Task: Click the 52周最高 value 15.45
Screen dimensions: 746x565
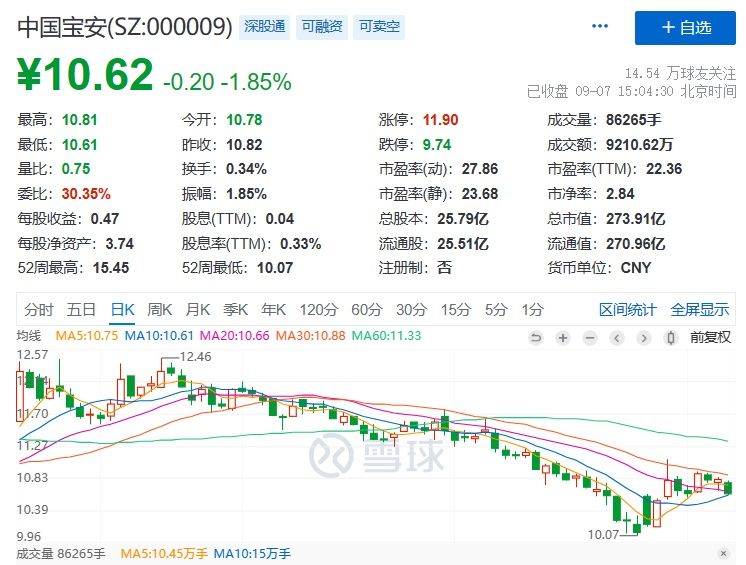Action: coord(111,268)
